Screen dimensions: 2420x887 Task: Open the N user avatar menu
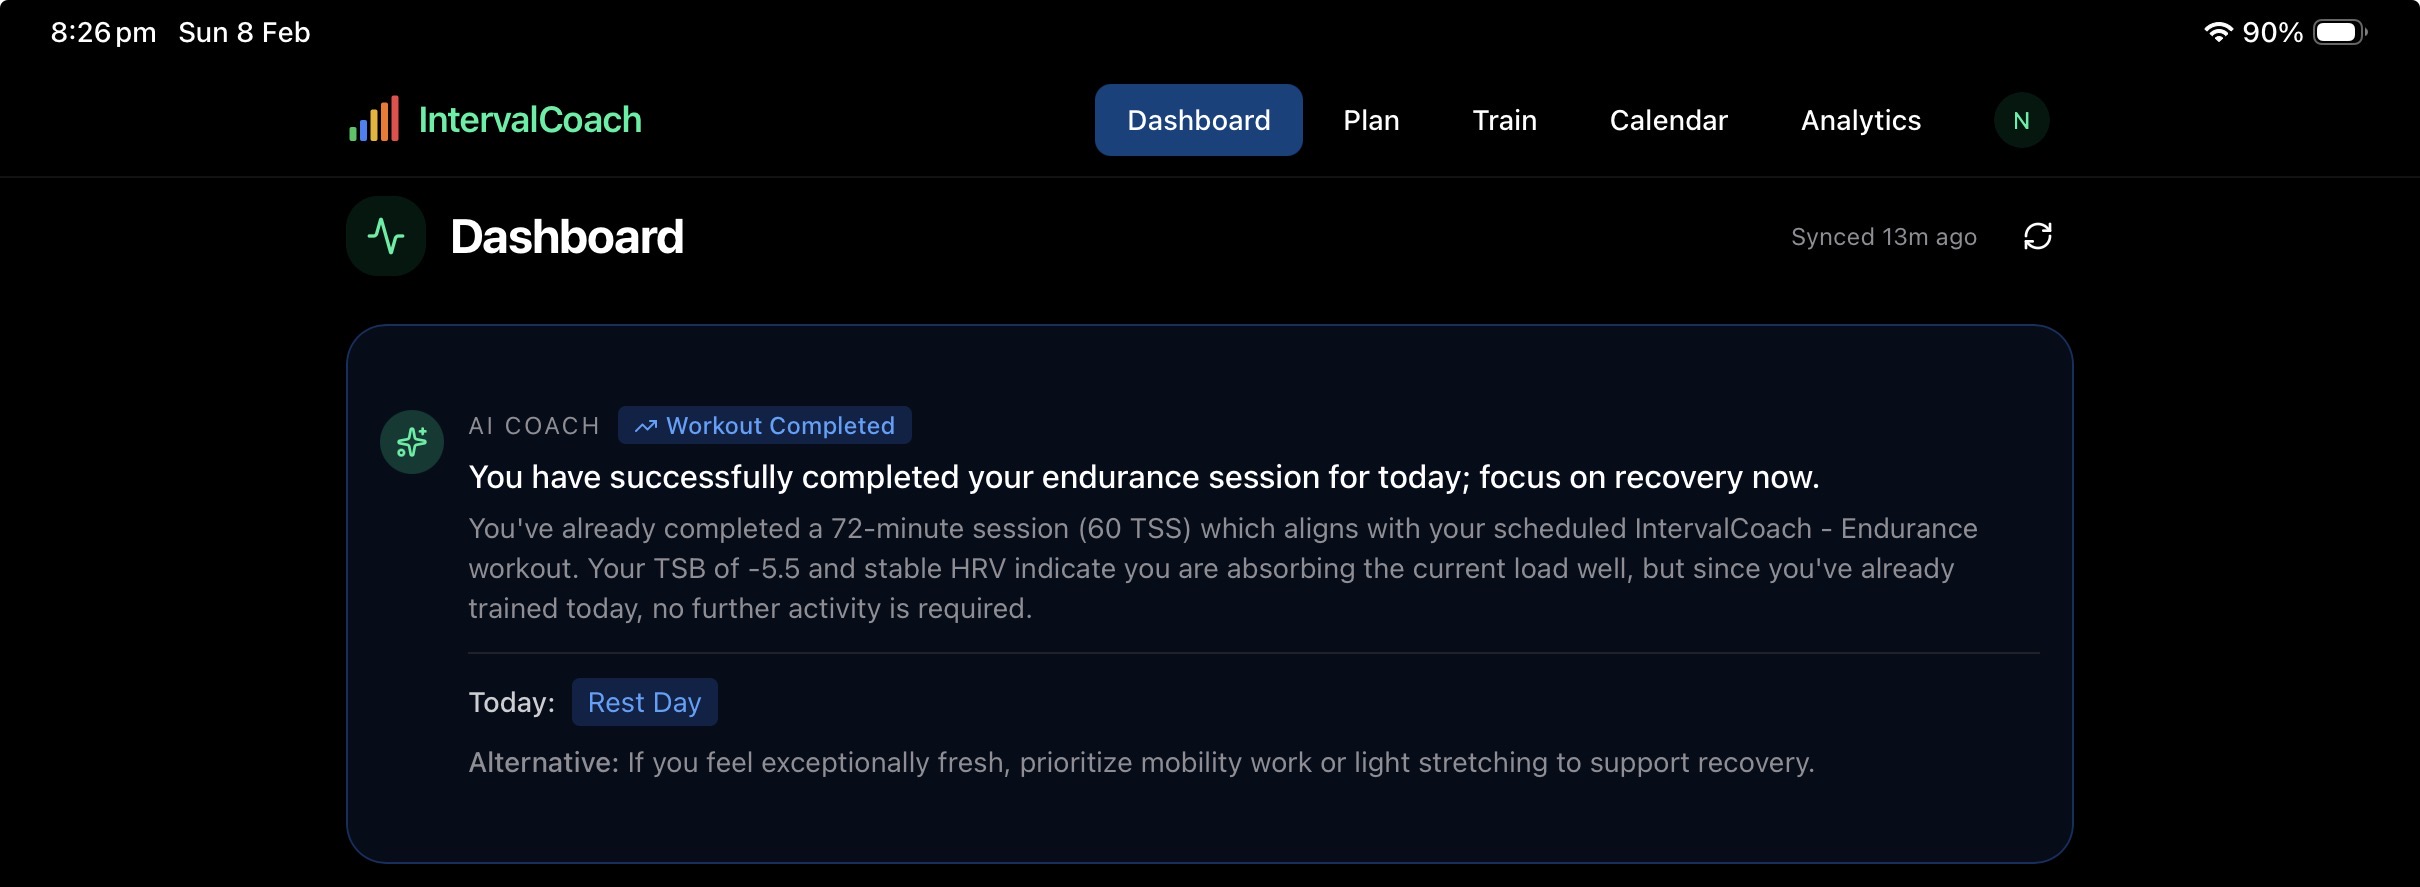[2021, 121]
